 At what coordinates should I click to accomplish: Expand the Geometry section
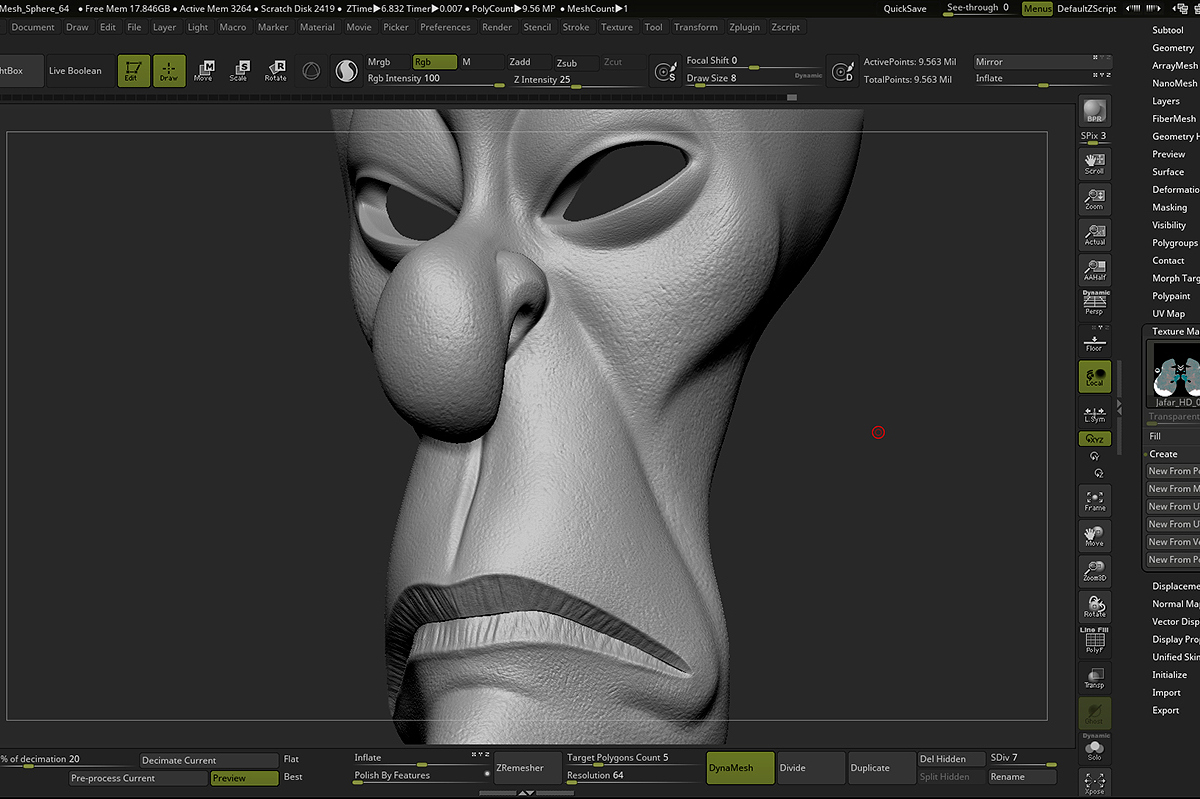click(1173, 48)
